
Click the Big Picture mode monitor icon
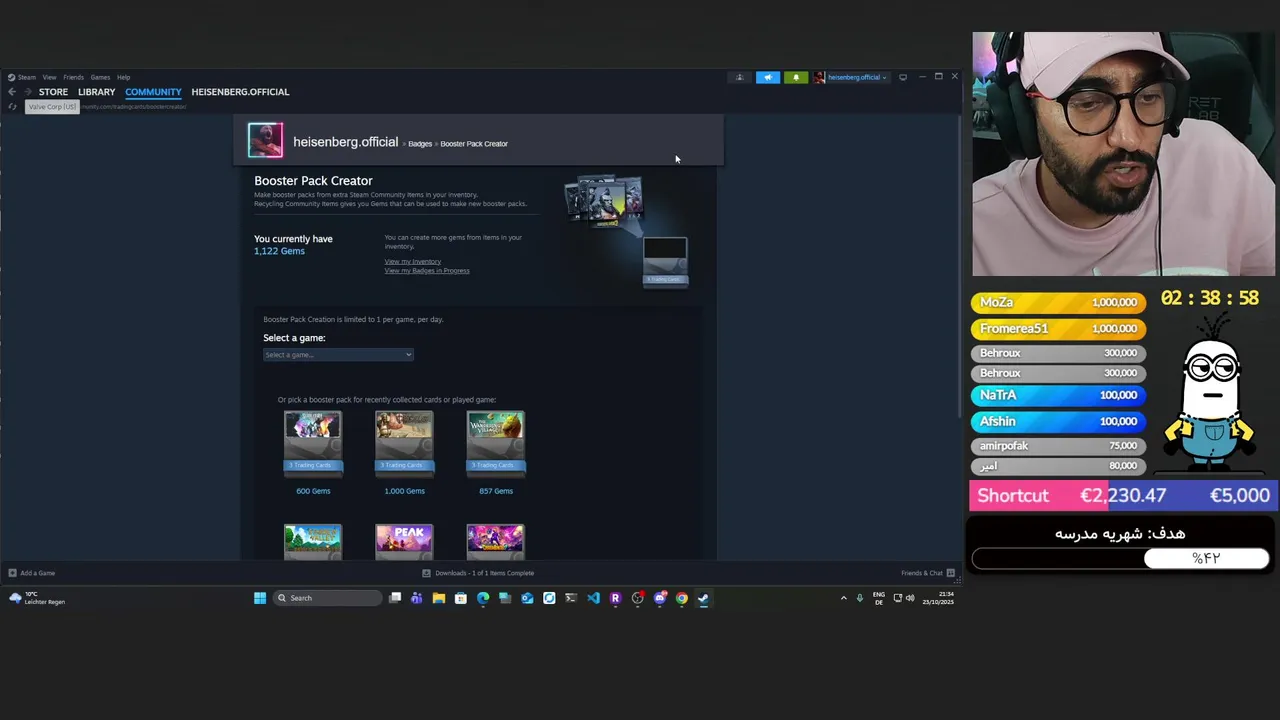tap(903, 77)
